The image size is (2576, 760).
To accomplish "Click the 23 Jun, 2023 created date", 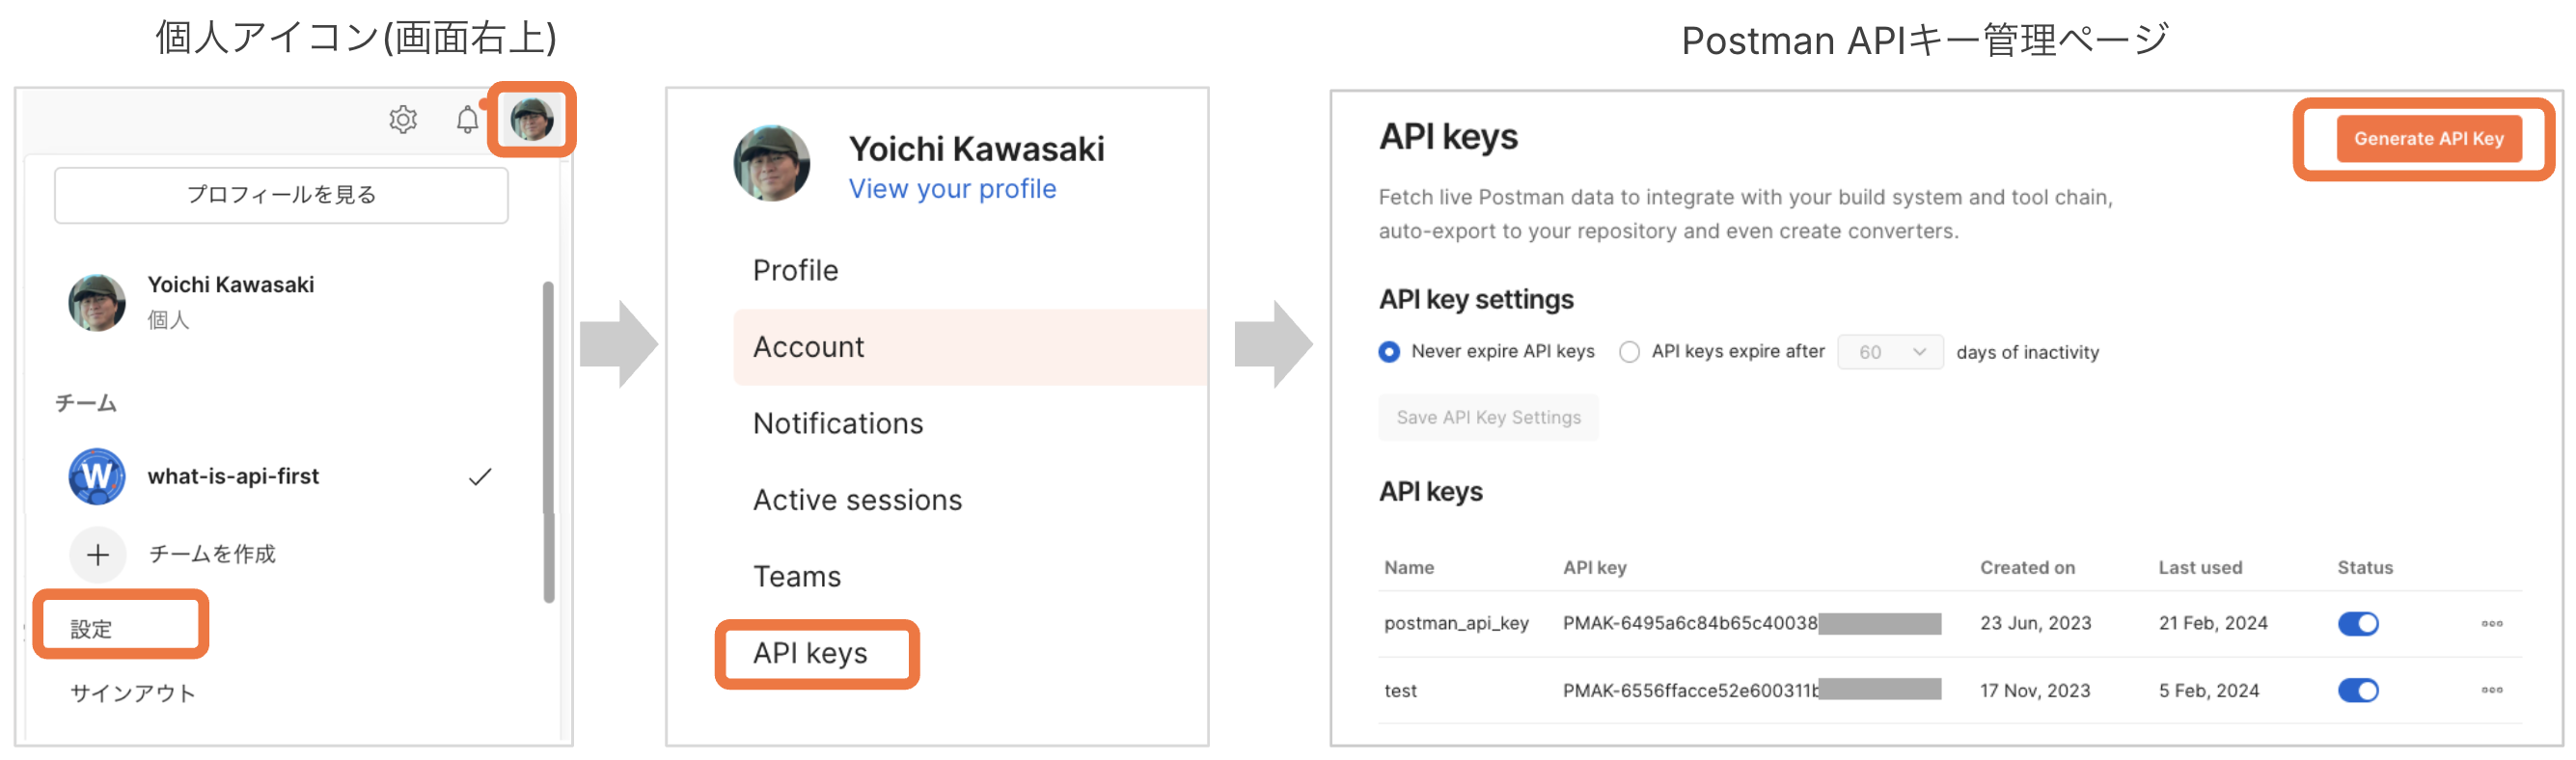I will click(2035, 623).
